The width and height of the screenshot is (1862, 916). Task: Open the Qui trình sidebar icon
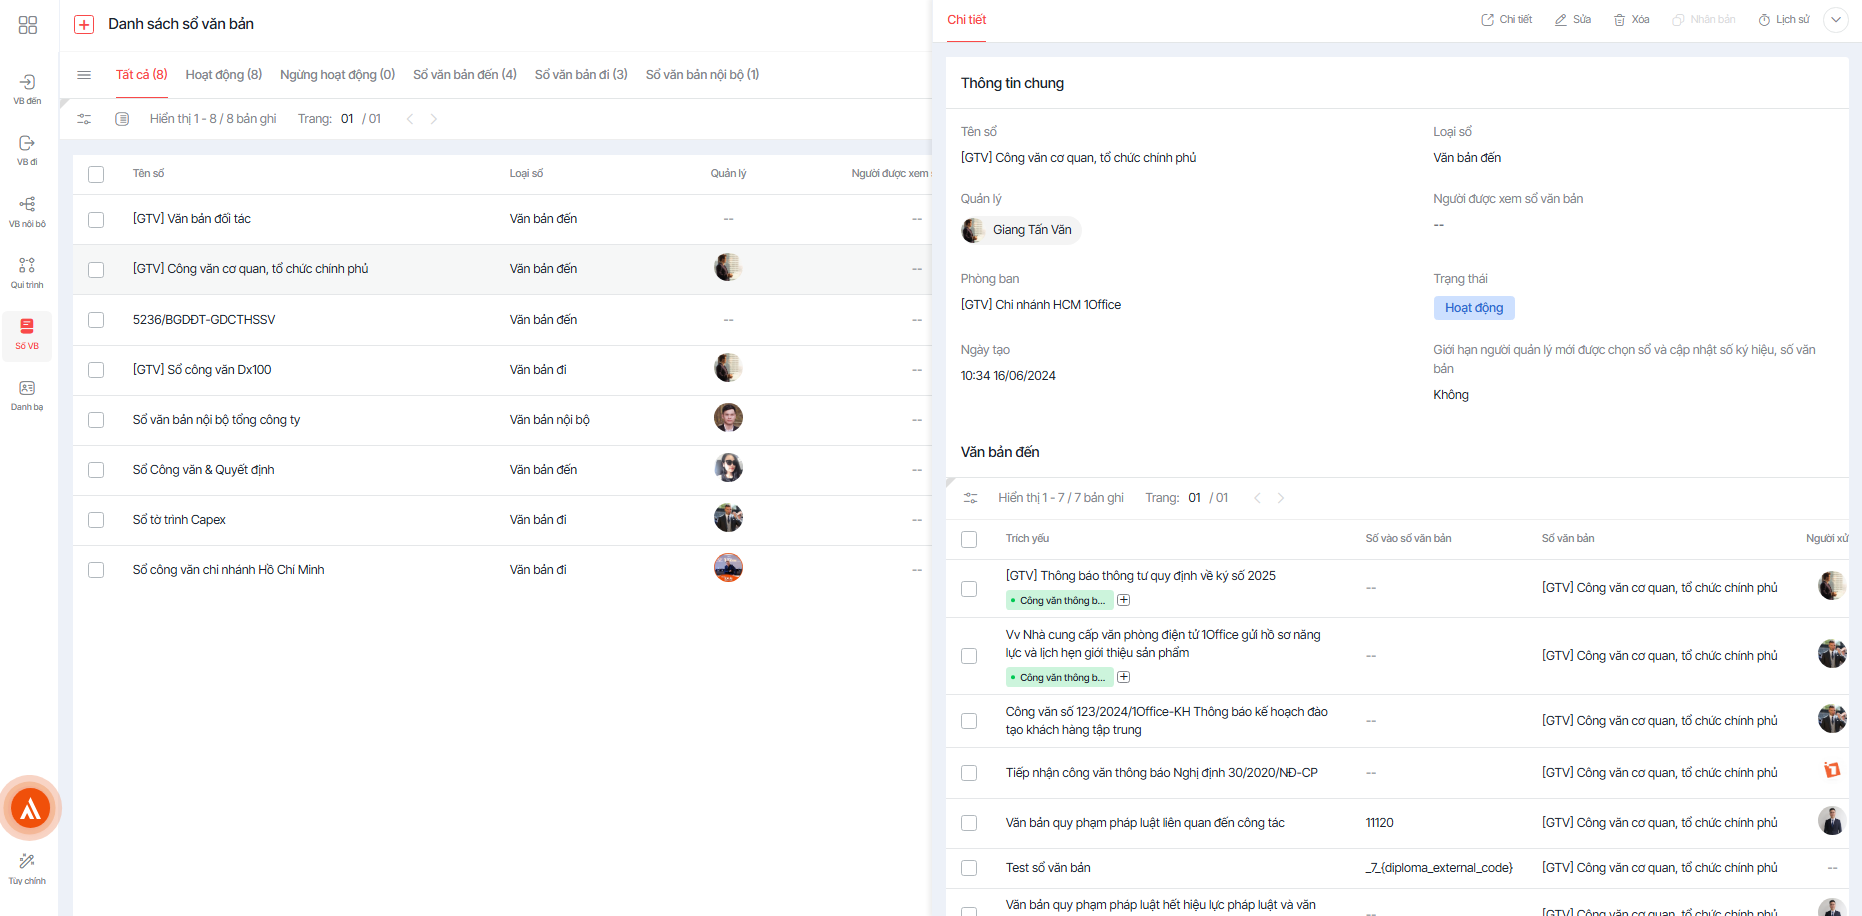[27, 270]
